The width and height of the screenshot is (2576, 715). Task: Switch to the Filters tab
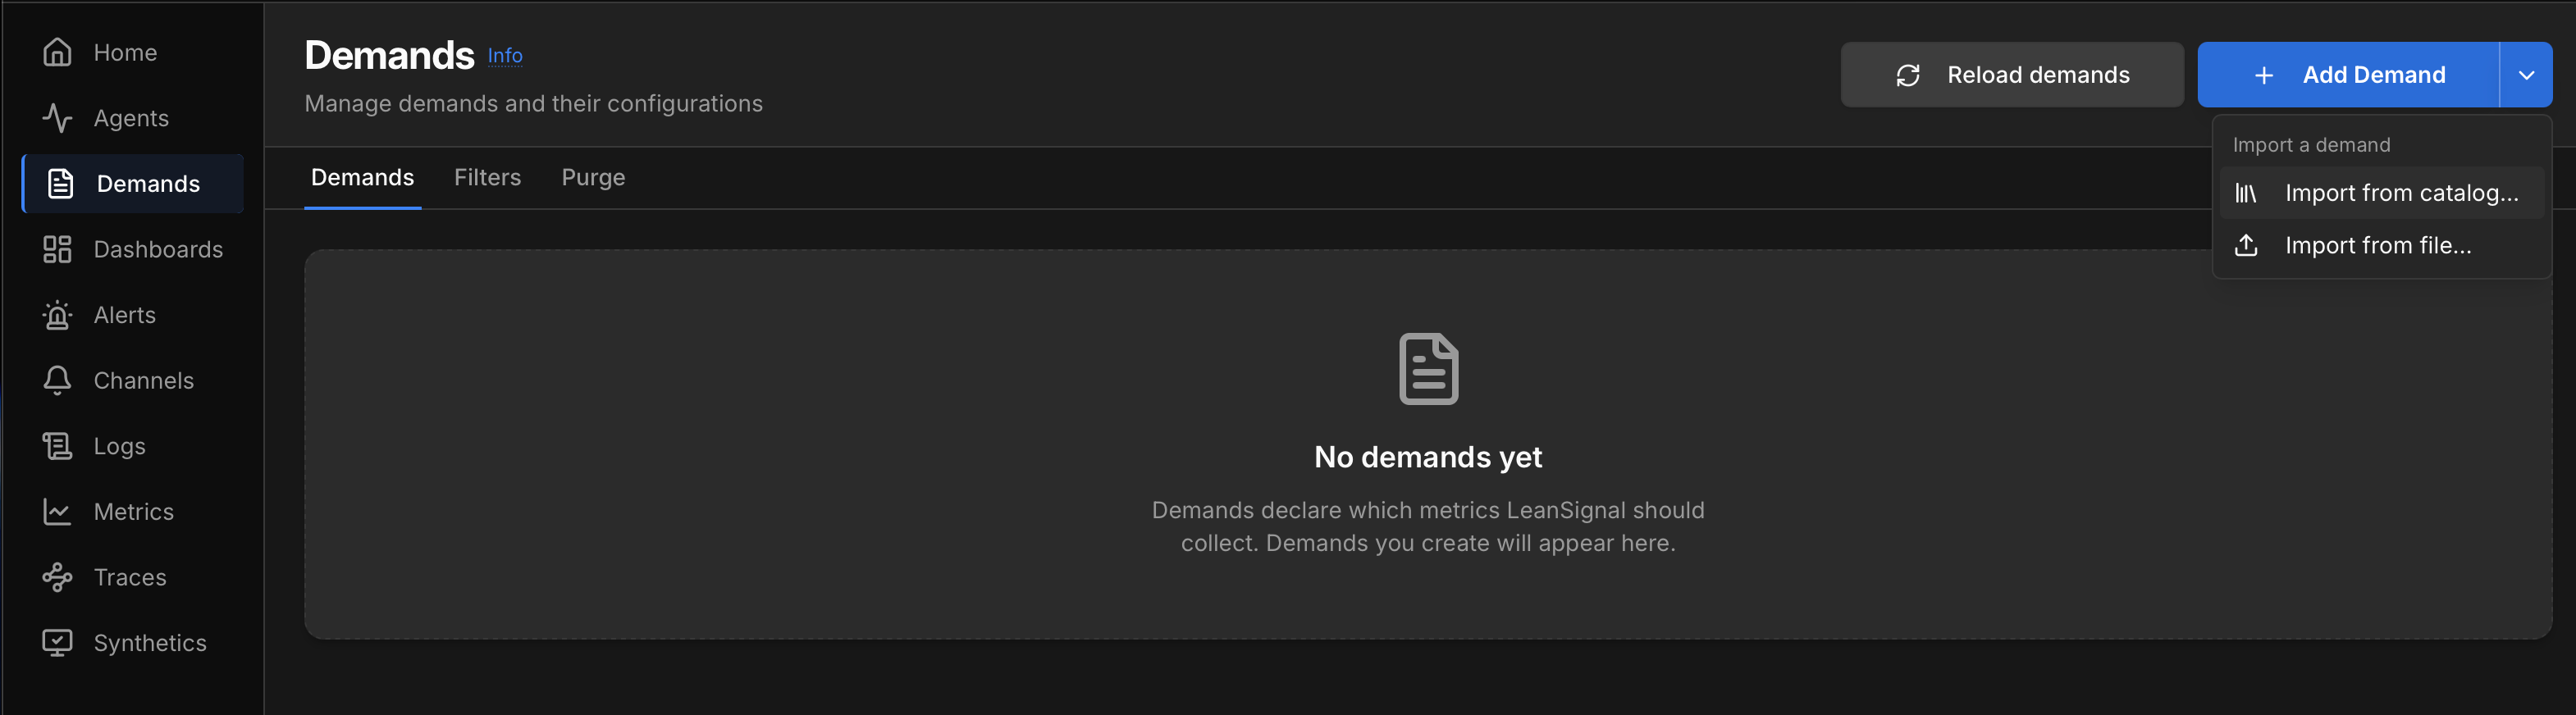coord(487,178)
